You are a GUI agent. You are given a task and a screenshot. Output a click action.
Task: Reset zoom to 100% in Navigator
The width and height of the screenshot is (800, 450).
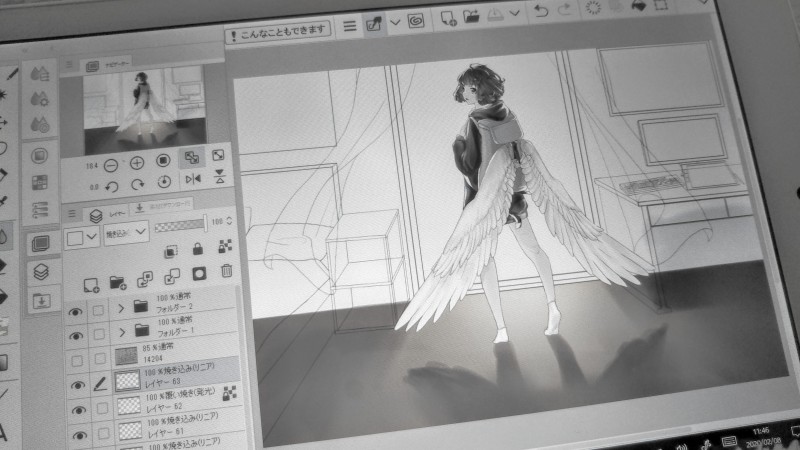point(163,161)
